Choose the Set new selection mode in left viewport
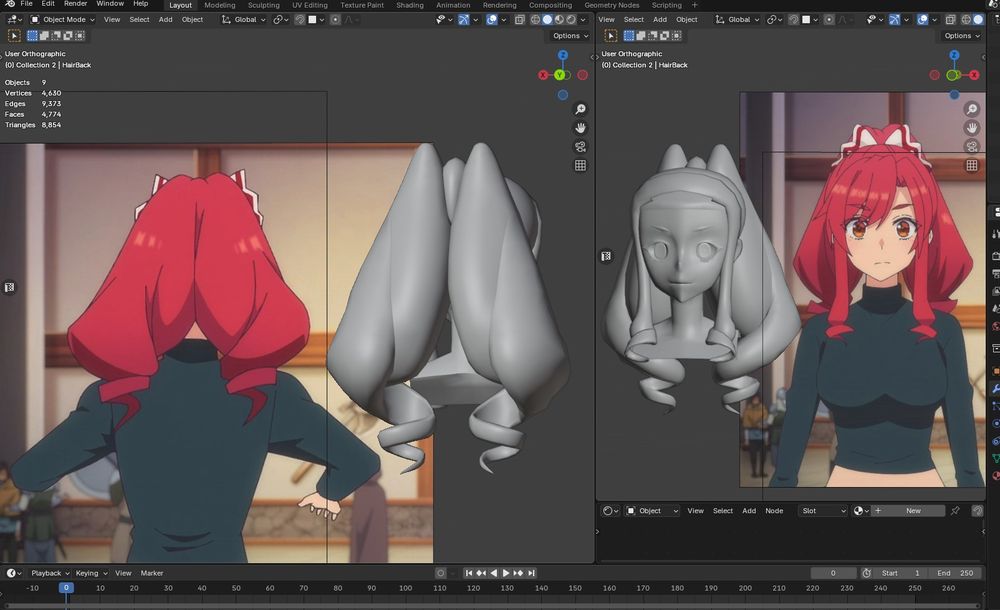The image size is (1000, 610). point(33,36)
